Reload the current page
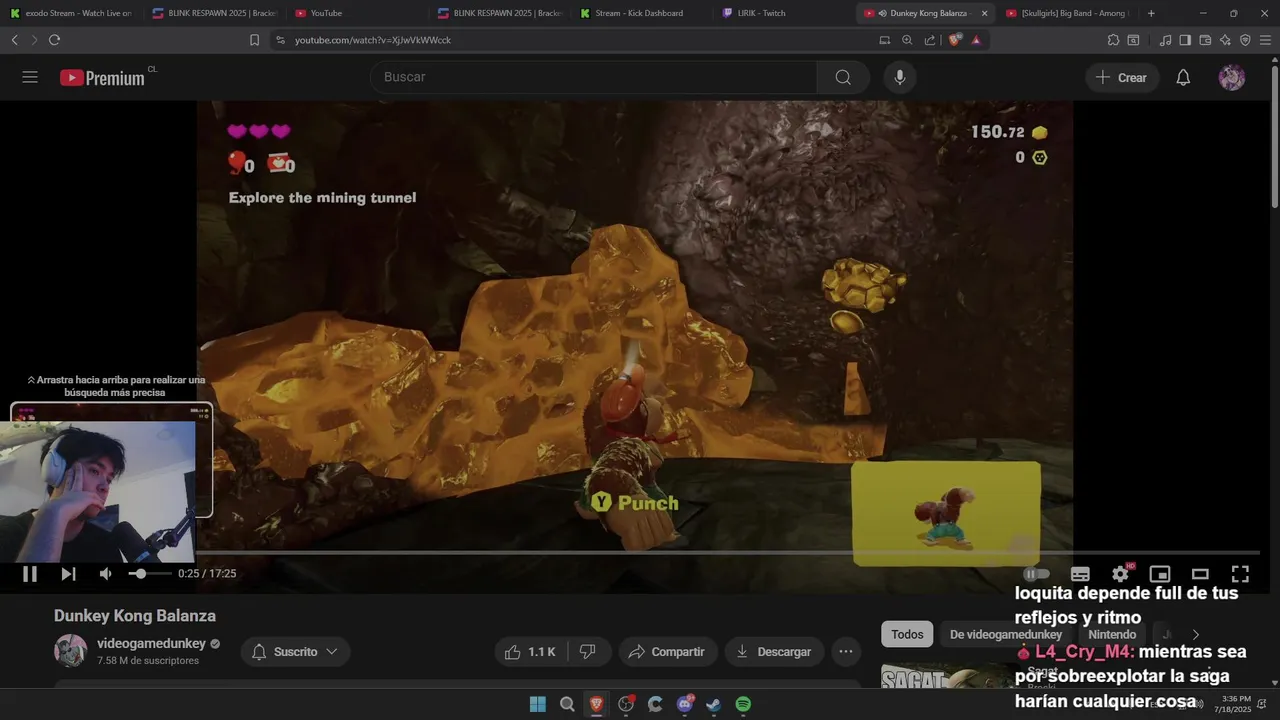 pos(54,40)
